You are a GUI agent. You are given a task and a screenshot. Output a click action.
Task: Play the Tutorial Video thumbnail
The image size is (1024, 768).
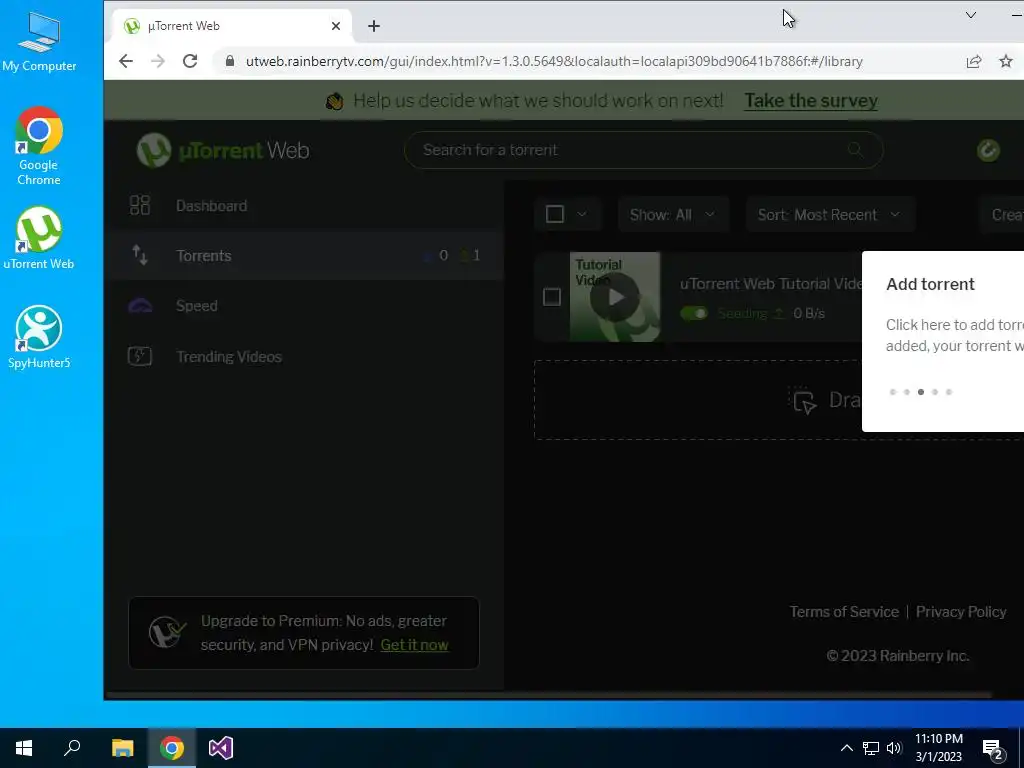coord(615,297)
